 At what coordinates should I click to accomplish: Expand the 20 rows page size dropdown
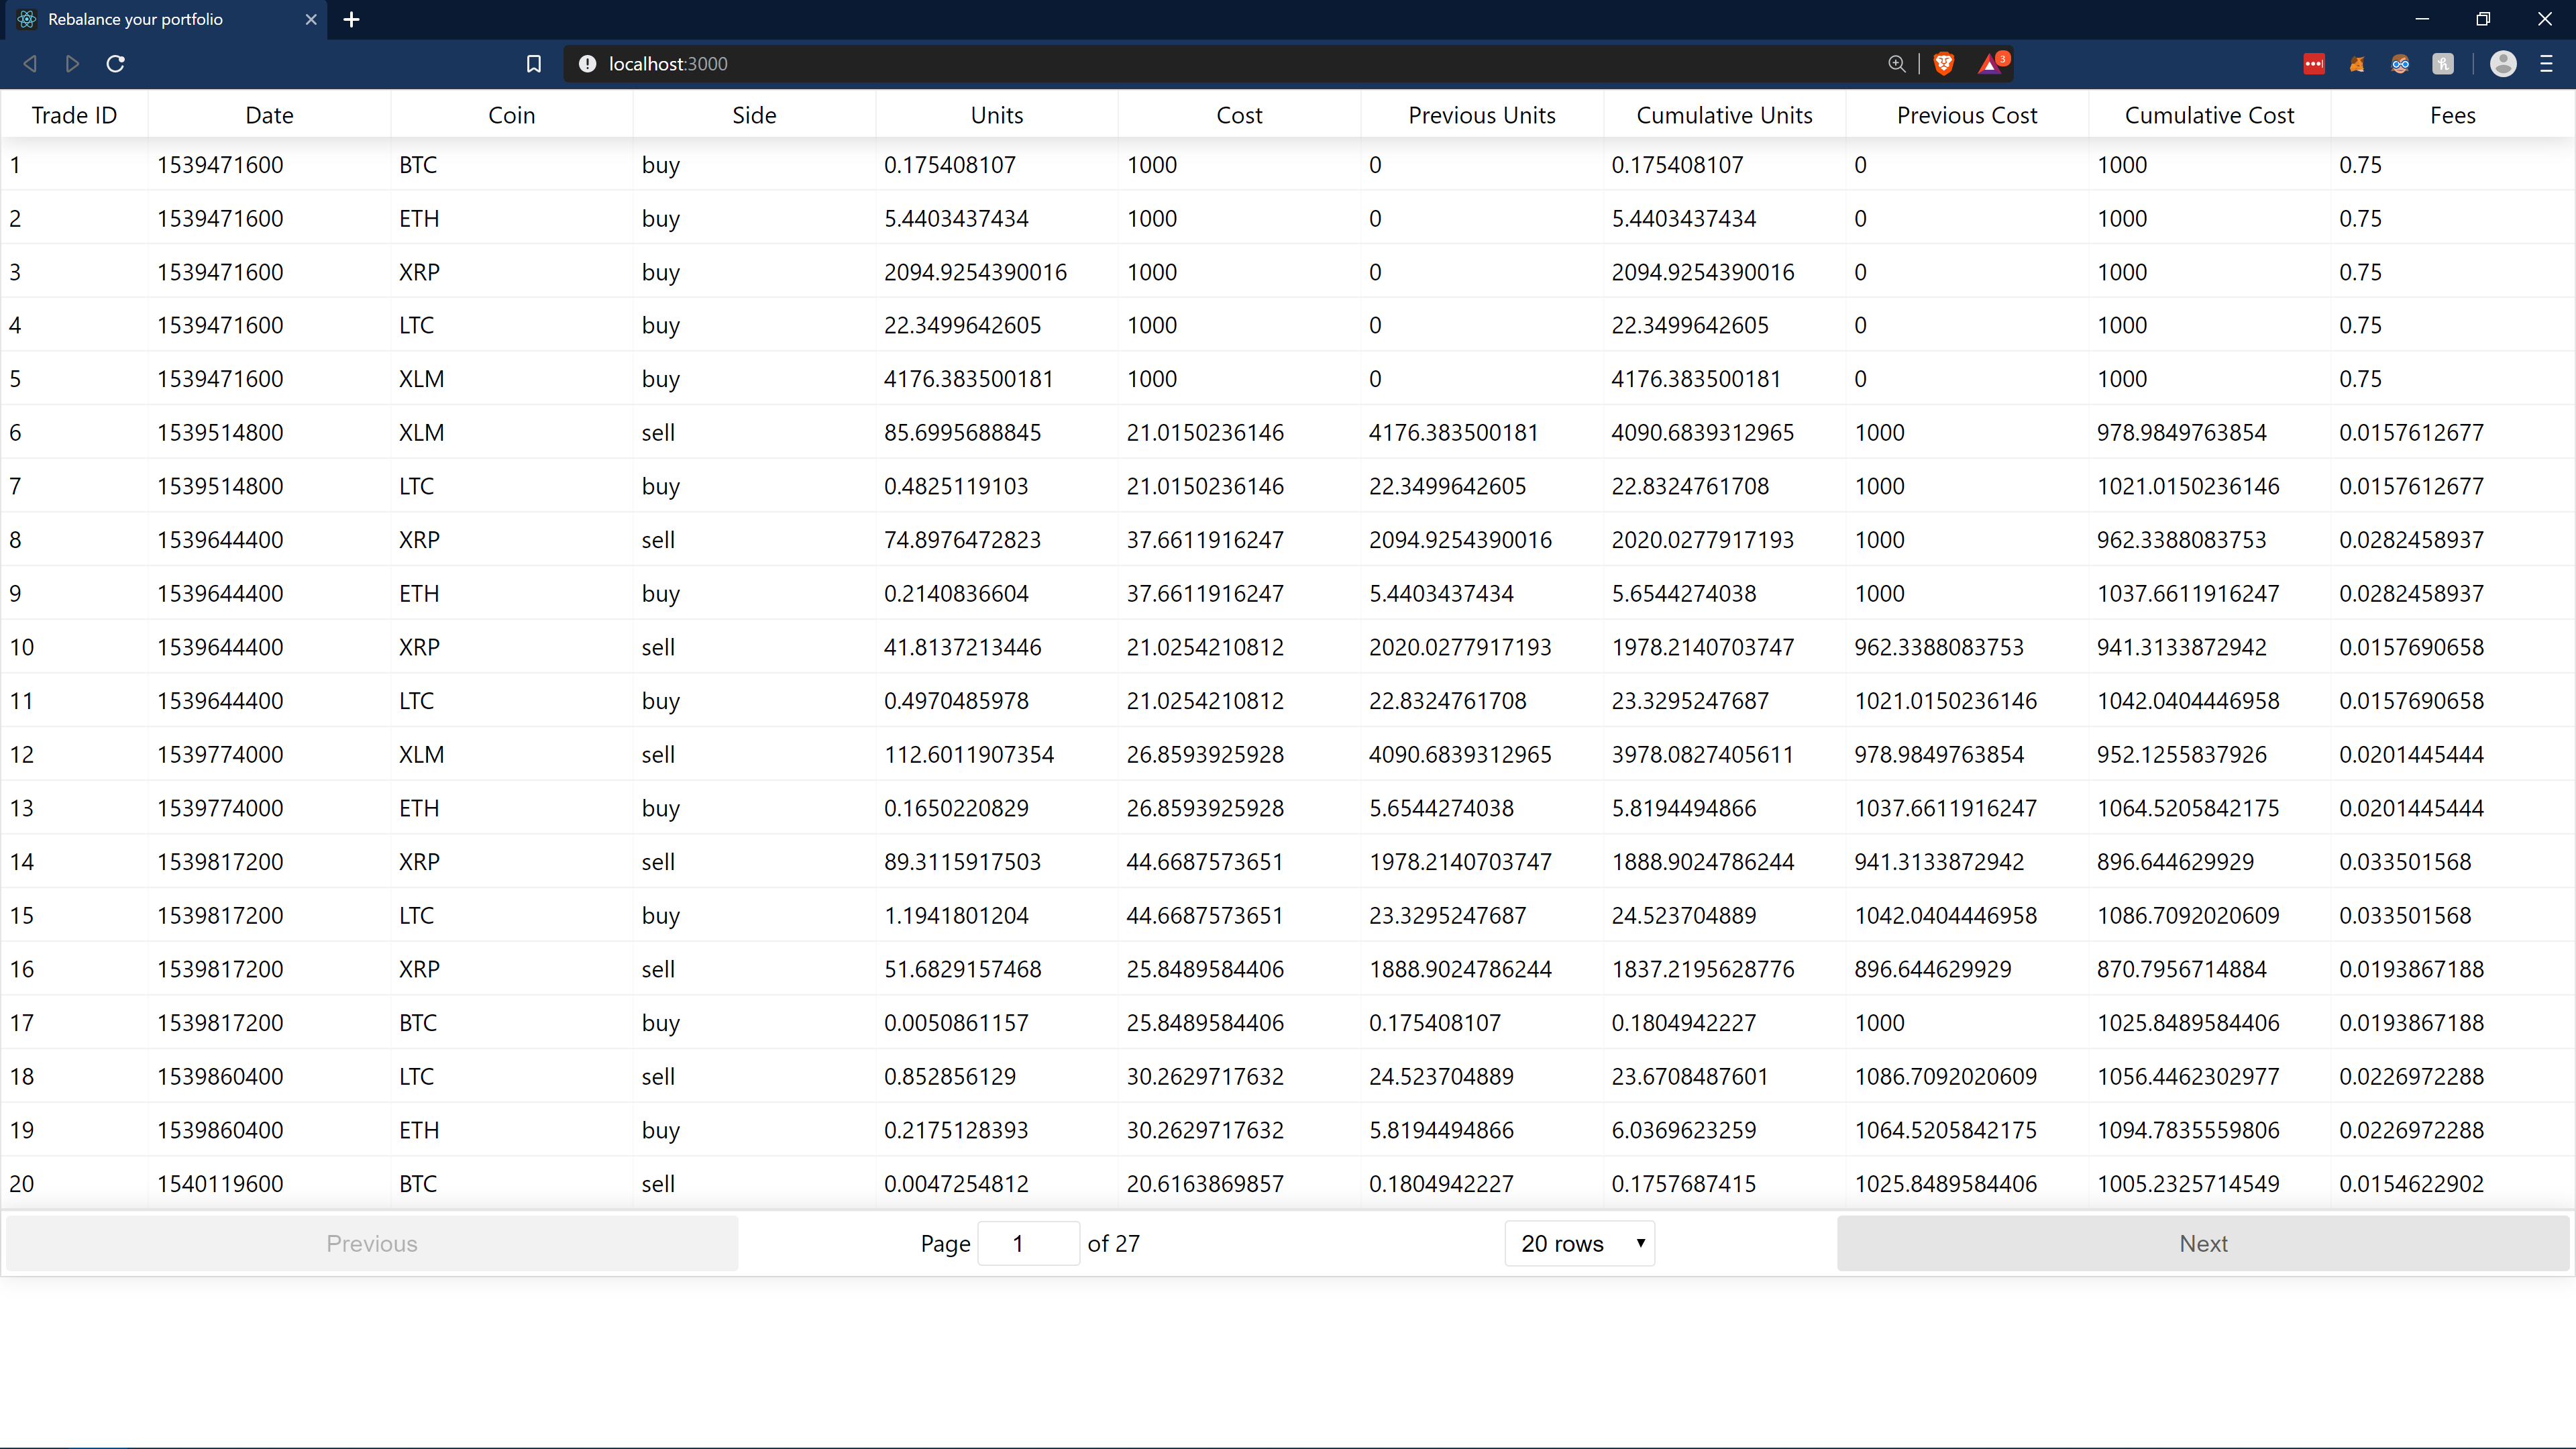(x=1579, y=1243)
